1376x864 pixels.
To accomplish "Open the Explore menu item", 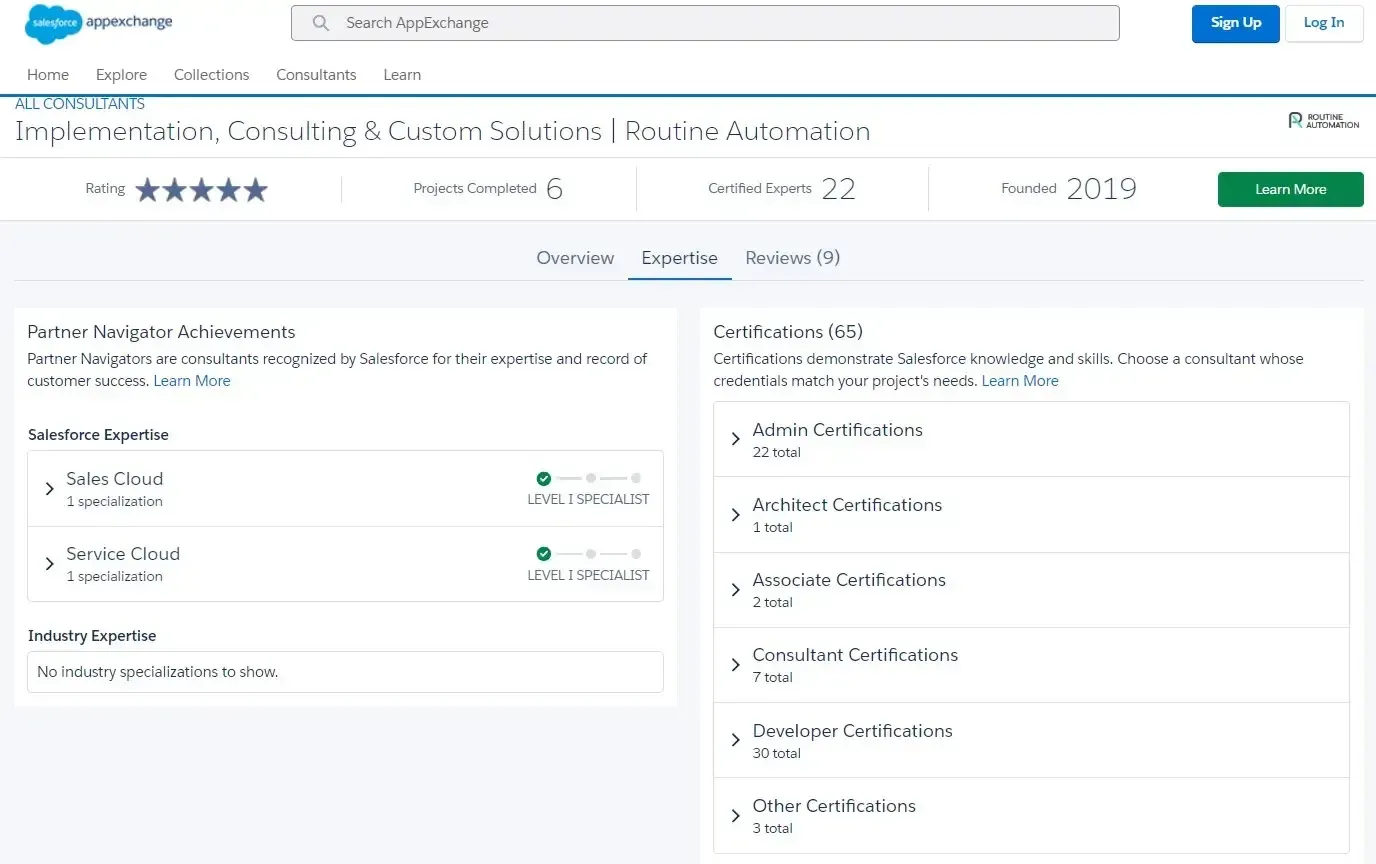I will pos(121,75).
